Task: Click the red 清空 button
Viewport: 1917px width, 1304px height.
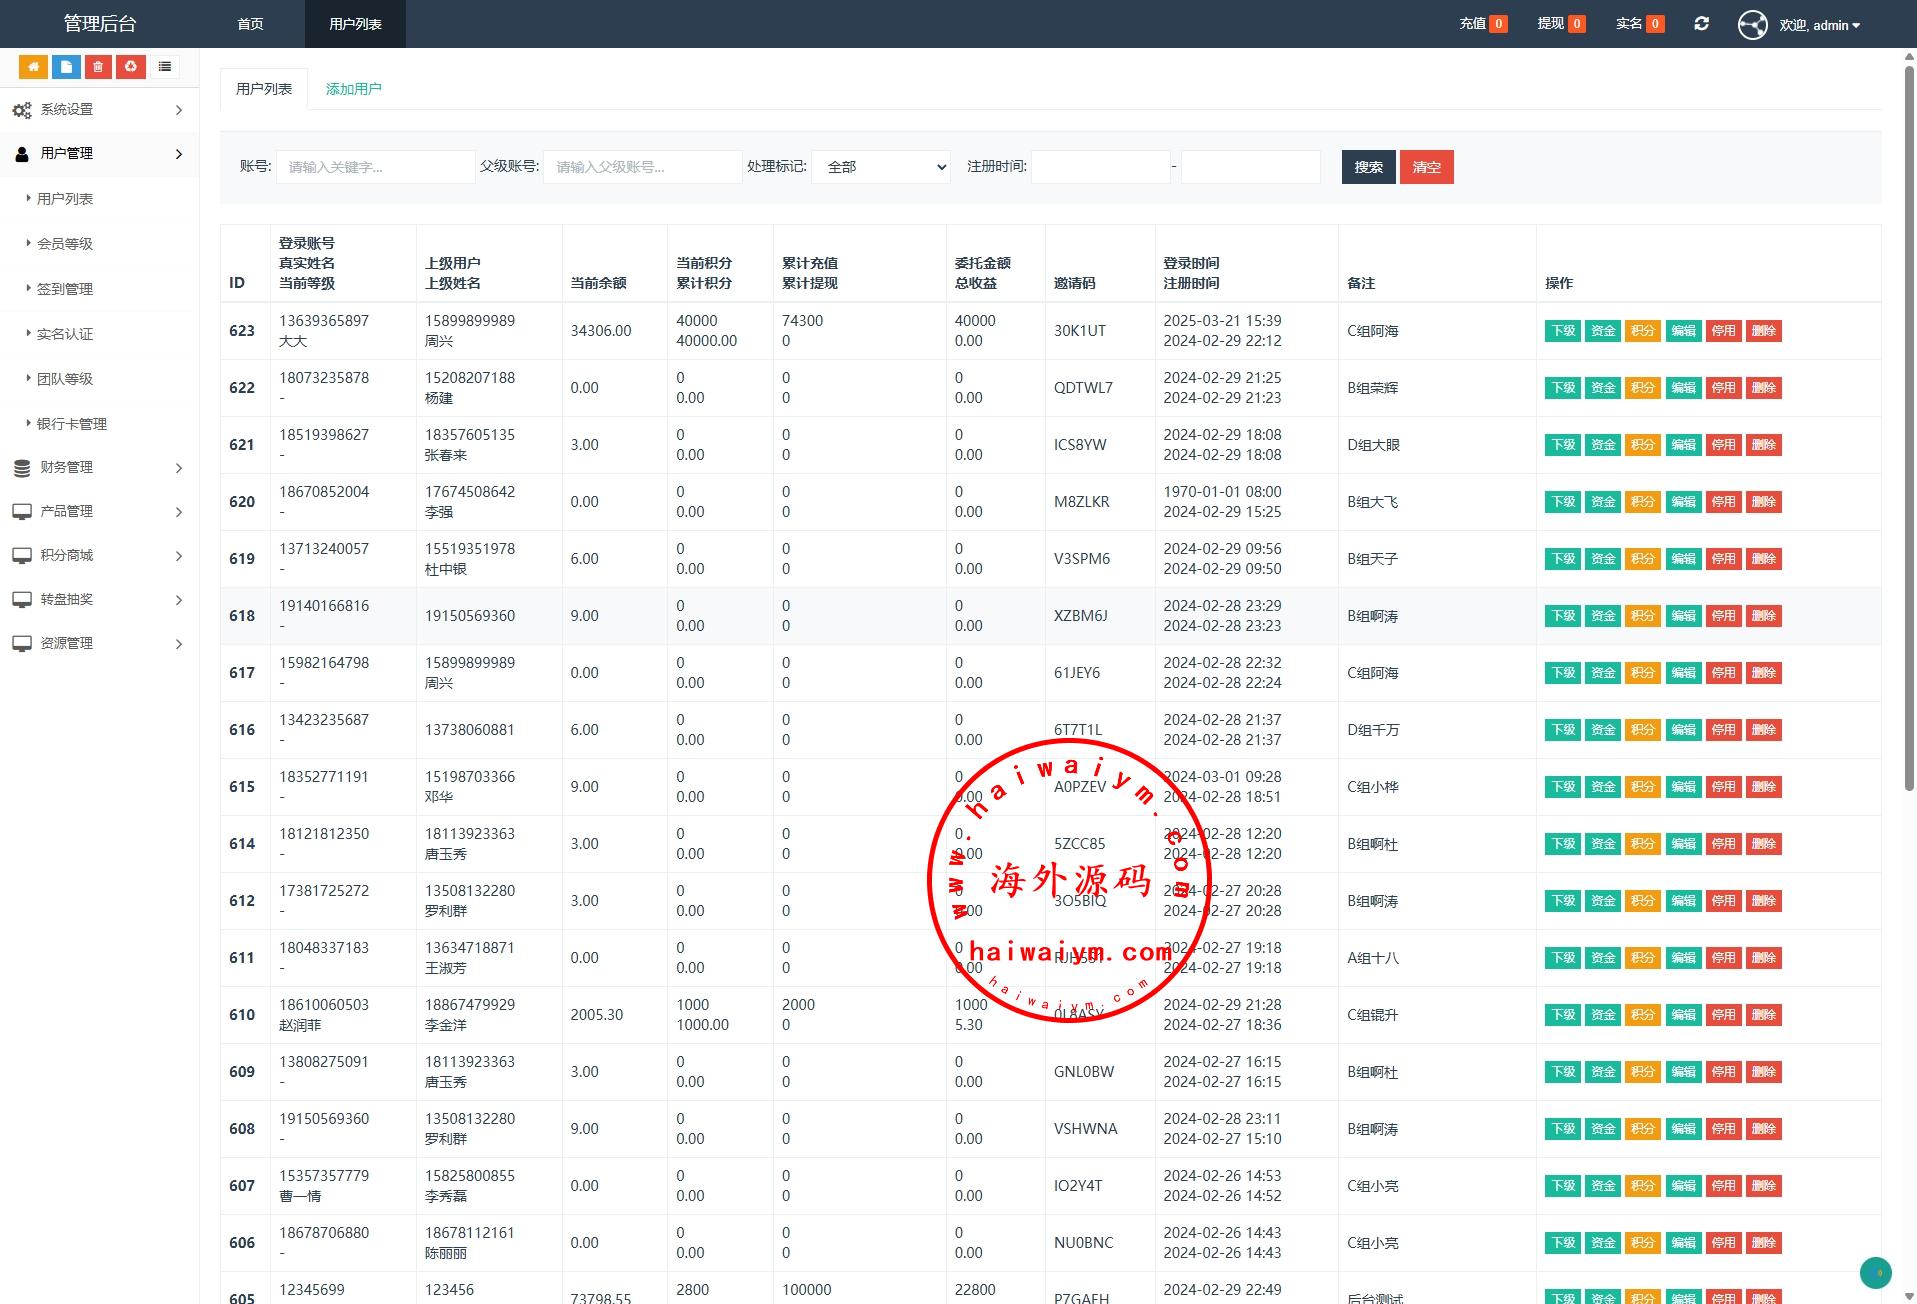Action: pos(1426,167)
